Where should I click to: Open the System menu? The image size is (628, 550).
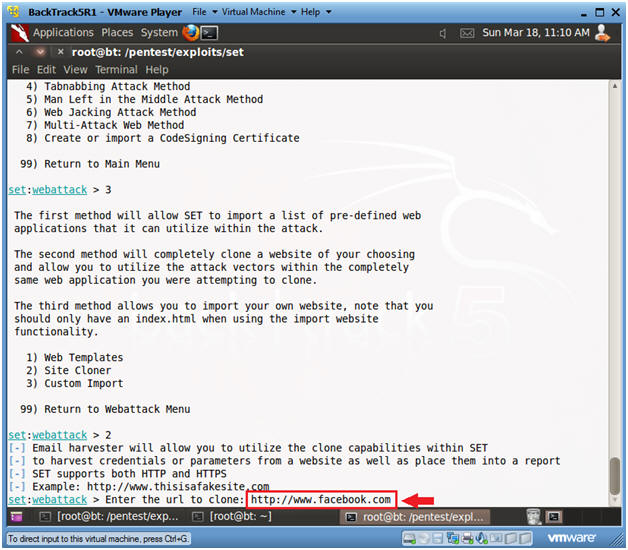[x=159, y=32]
